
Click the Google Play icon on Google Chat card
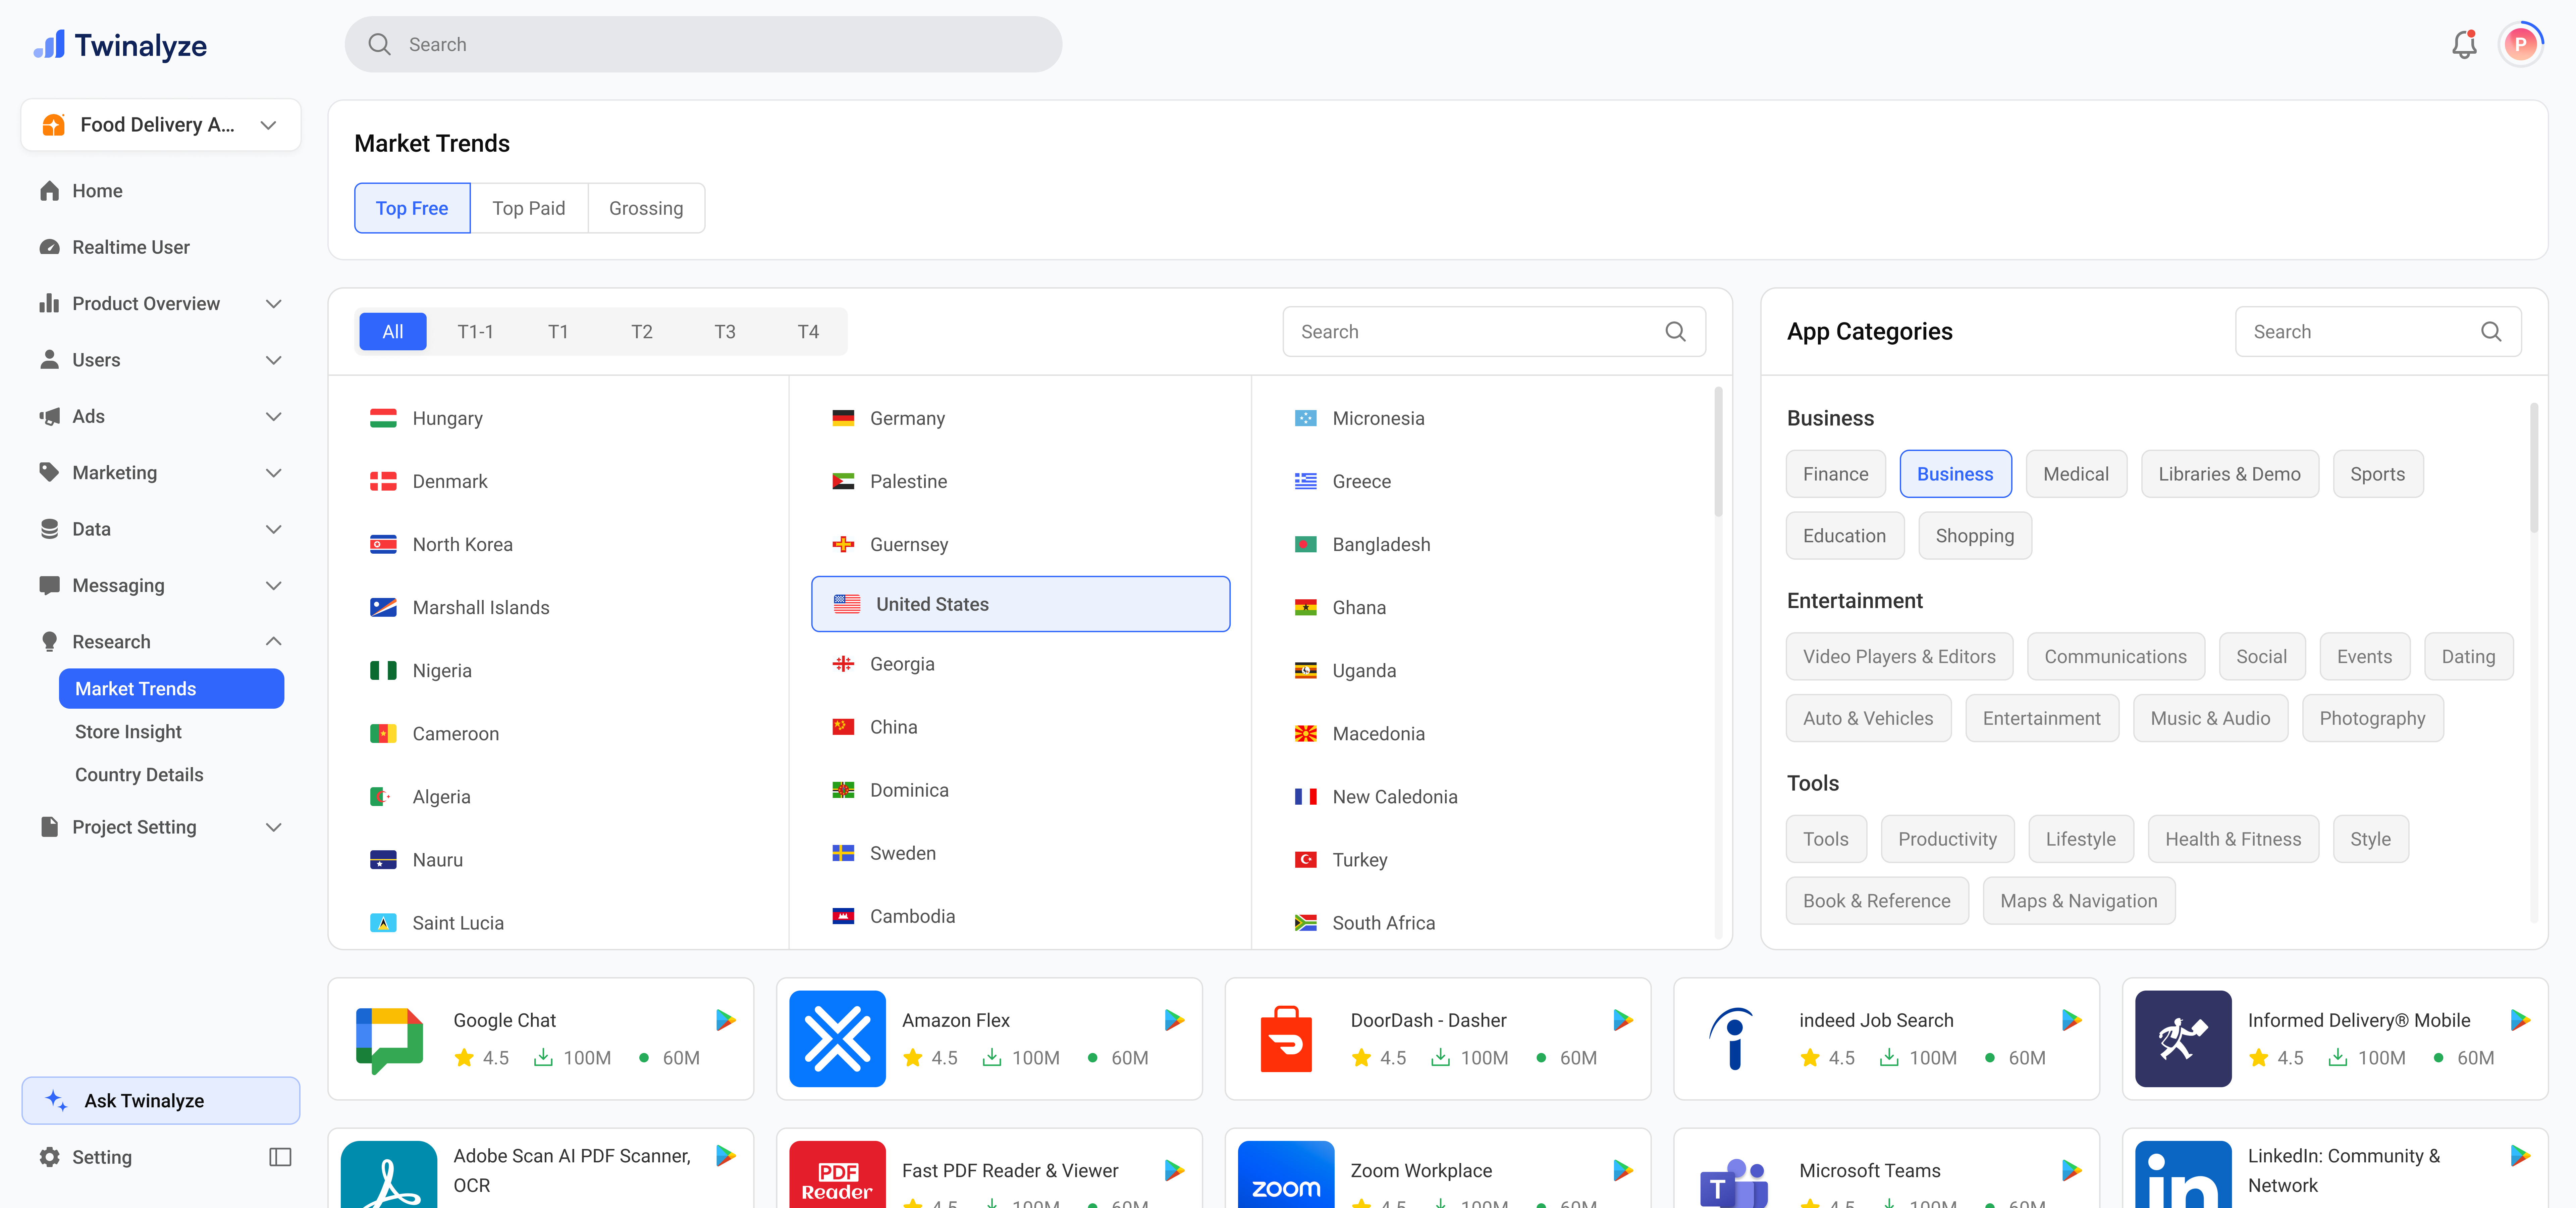726,1020
